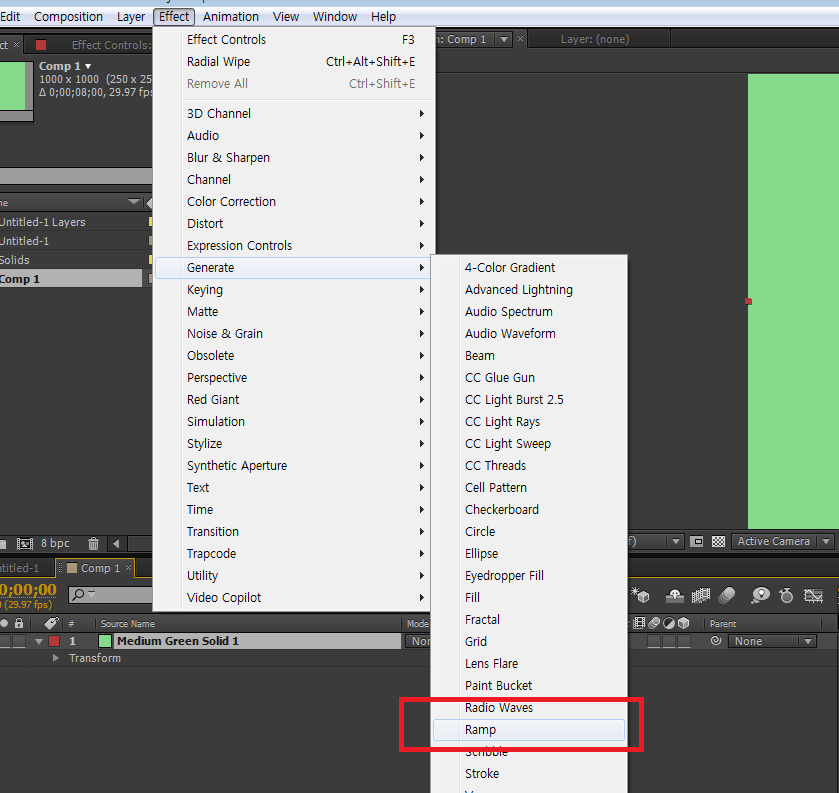The image size is (839, 793).
Task: Click the Adjustment Layer column header icon
Action: [x=669, y=623]
